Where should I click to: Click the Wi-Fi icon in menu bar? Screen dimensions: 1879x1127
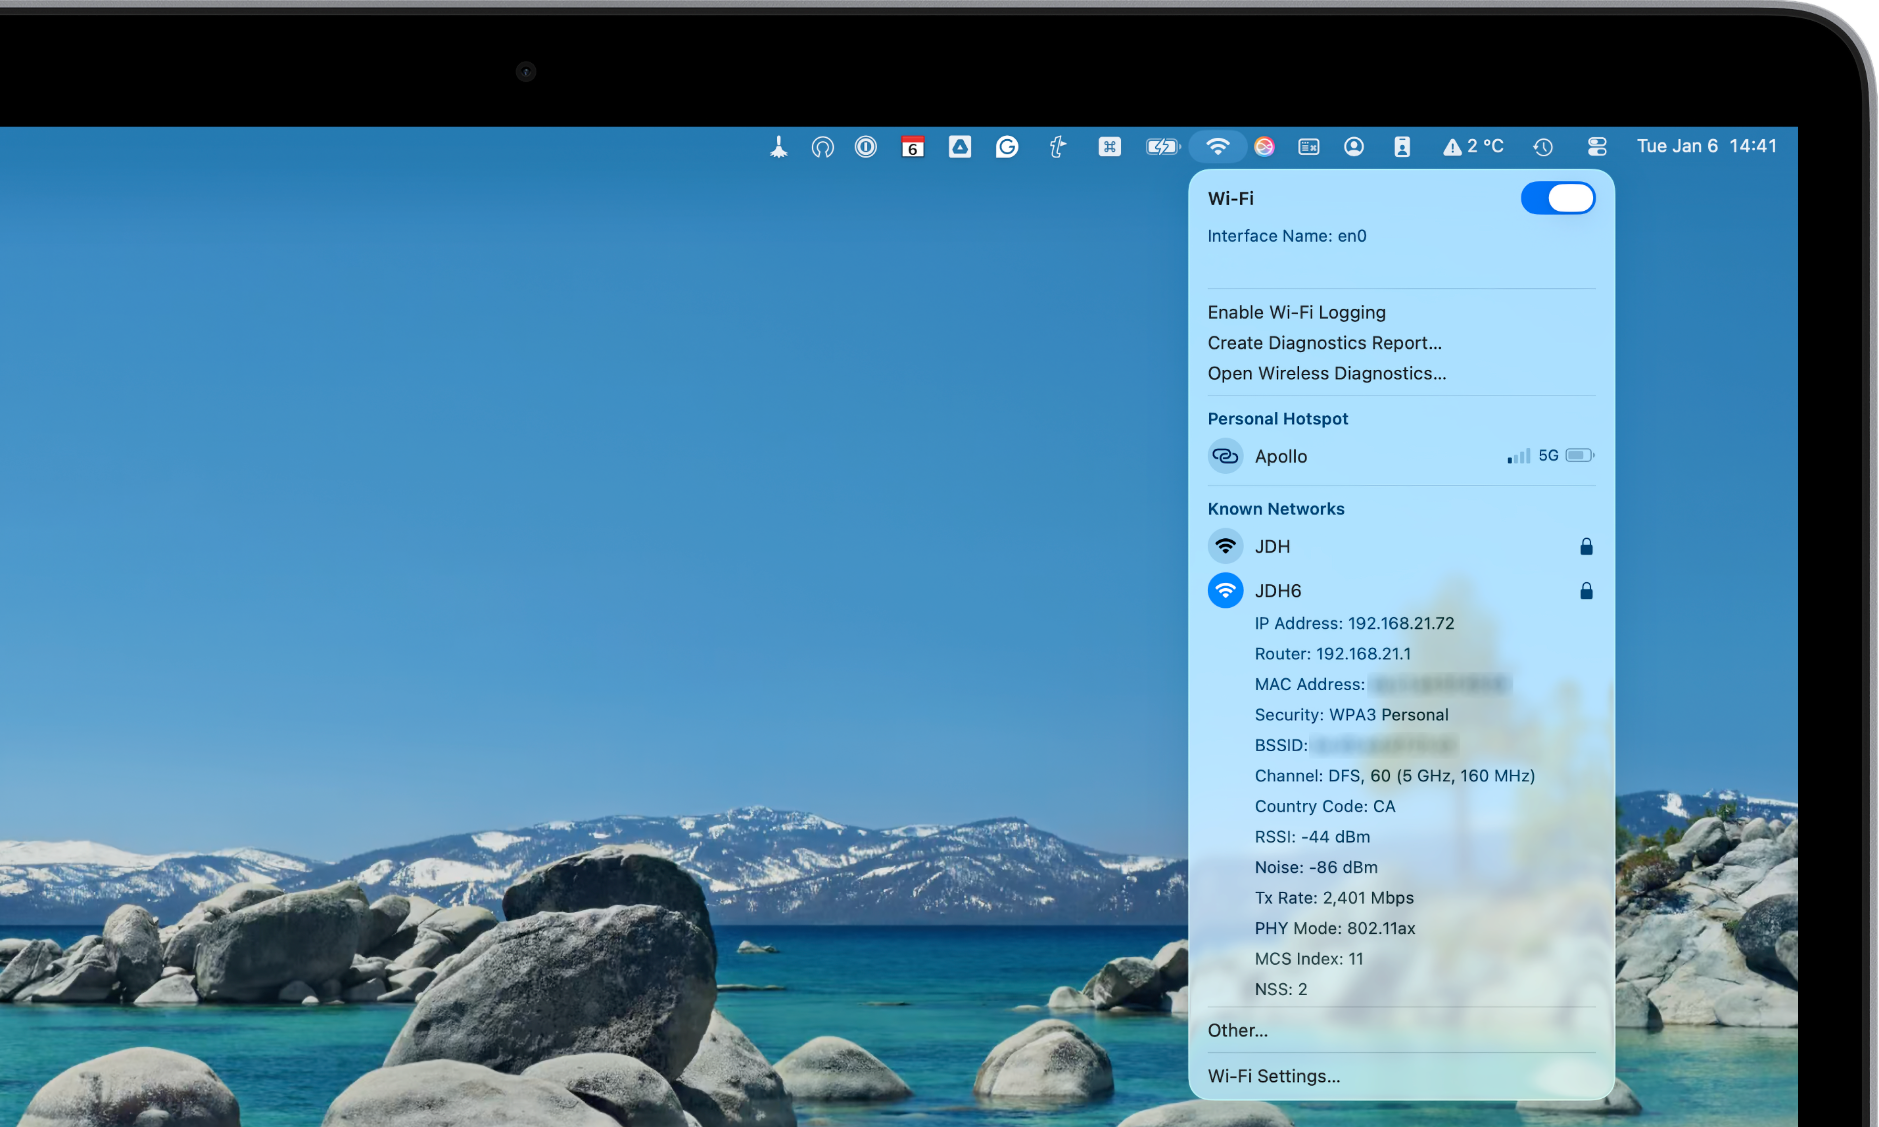point(1217,147)
